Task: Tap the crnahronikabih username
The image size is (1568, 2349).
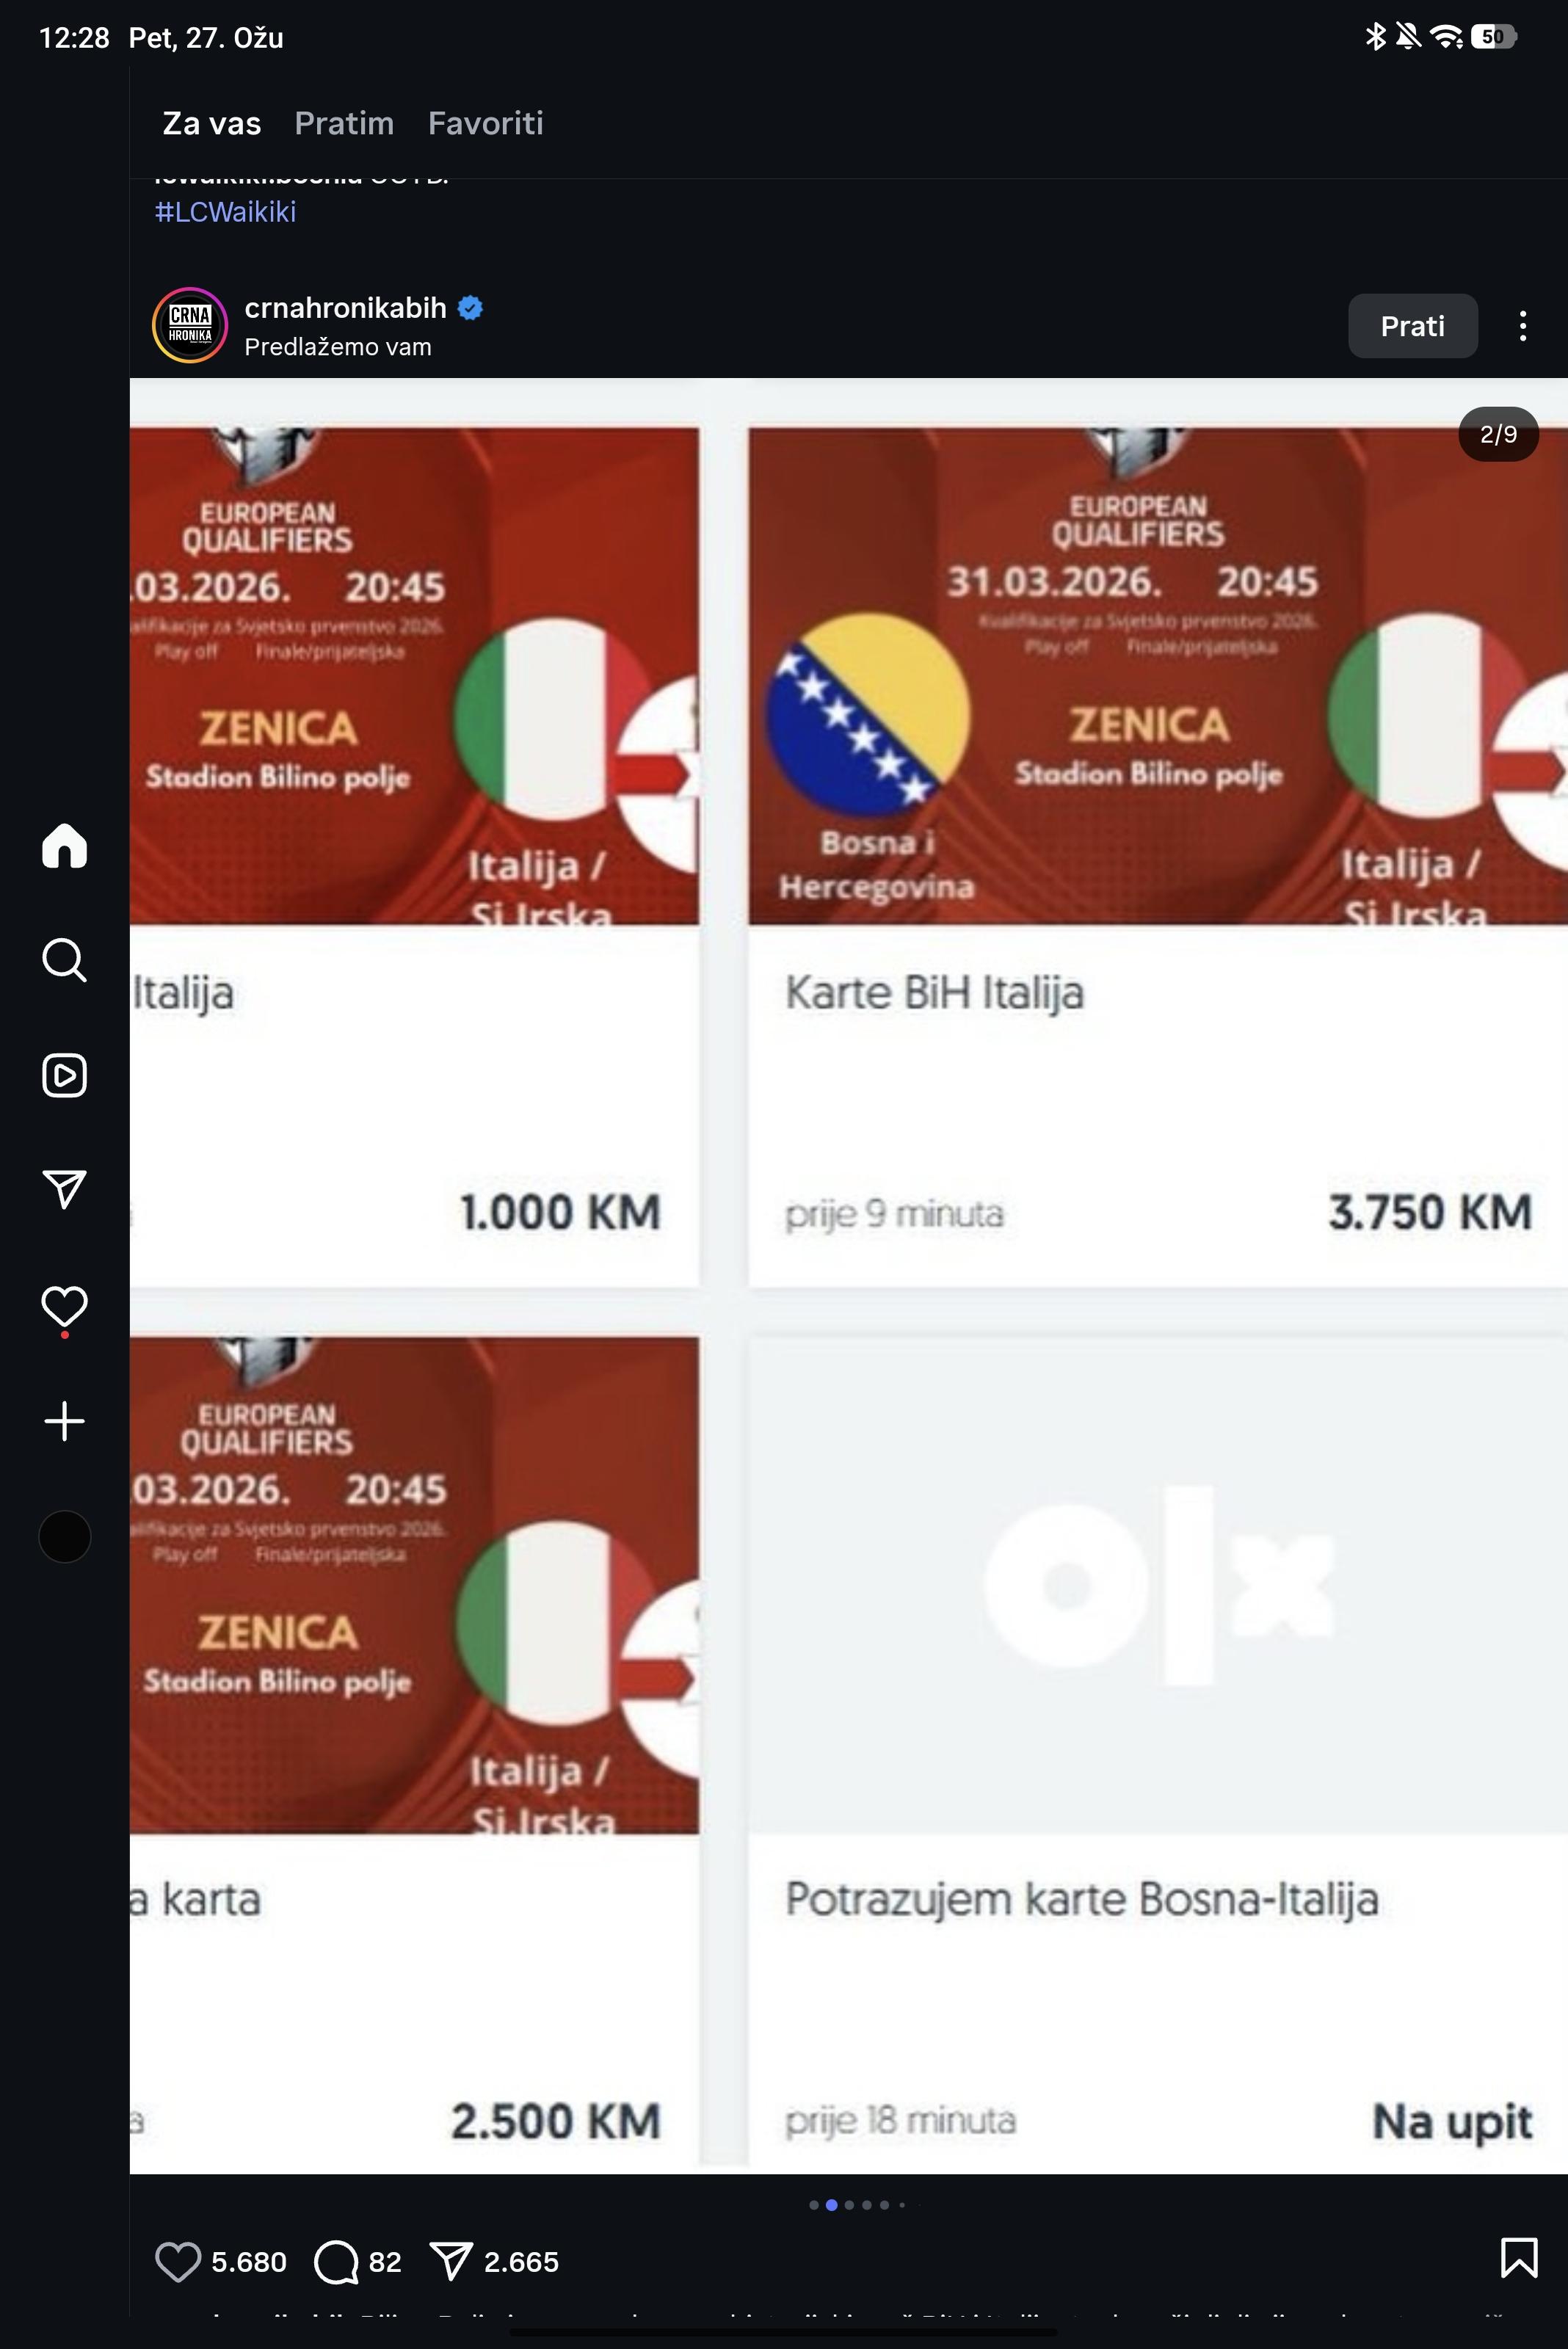Action: click(345, 308)
